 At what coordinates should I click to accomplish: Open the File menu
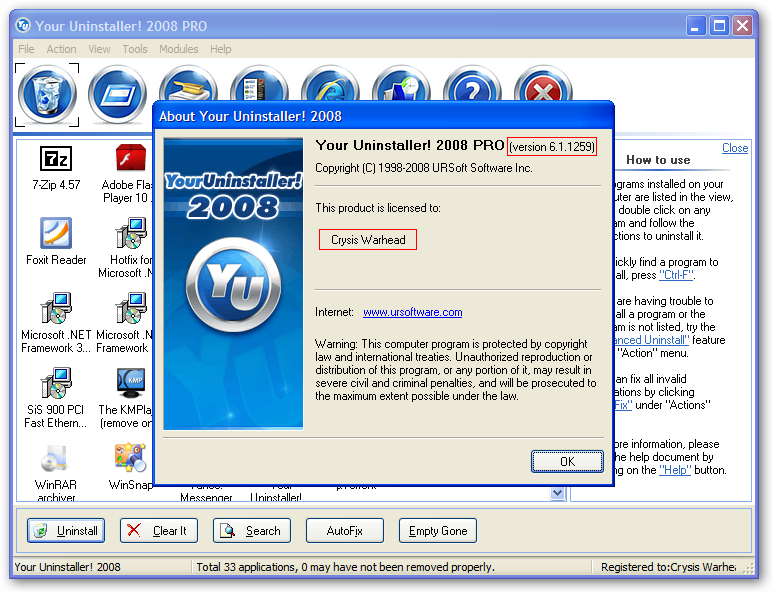click(x=26, y=49)
